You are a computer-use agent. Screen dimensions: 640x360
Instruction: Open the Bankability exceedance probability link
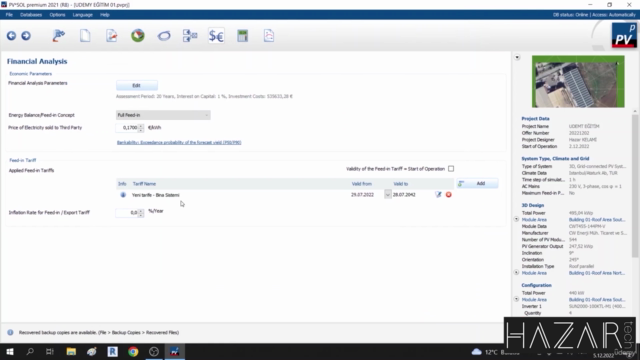pos(179,142)
